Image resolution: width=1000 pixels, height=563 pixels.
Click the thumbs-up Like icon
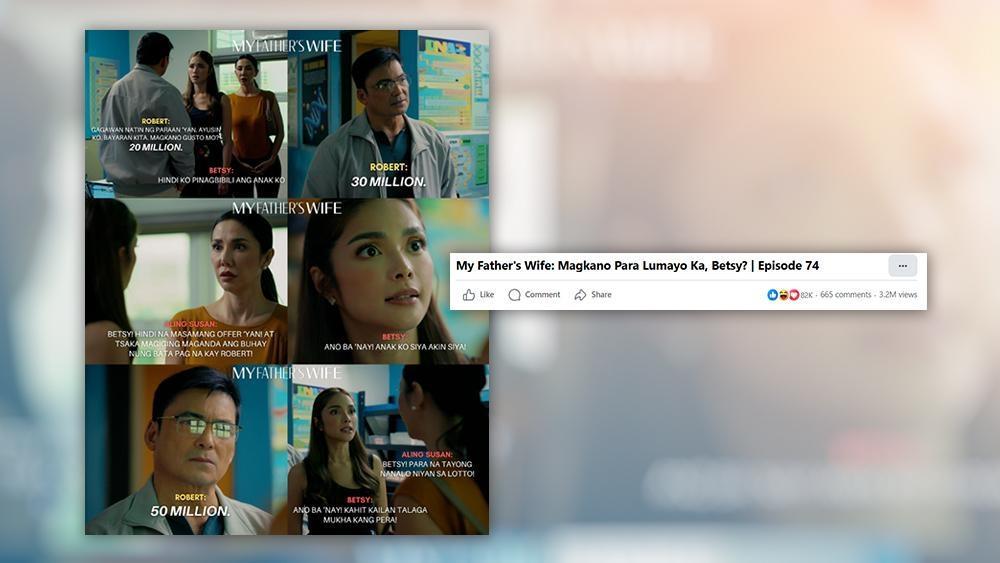pos(469,295)
